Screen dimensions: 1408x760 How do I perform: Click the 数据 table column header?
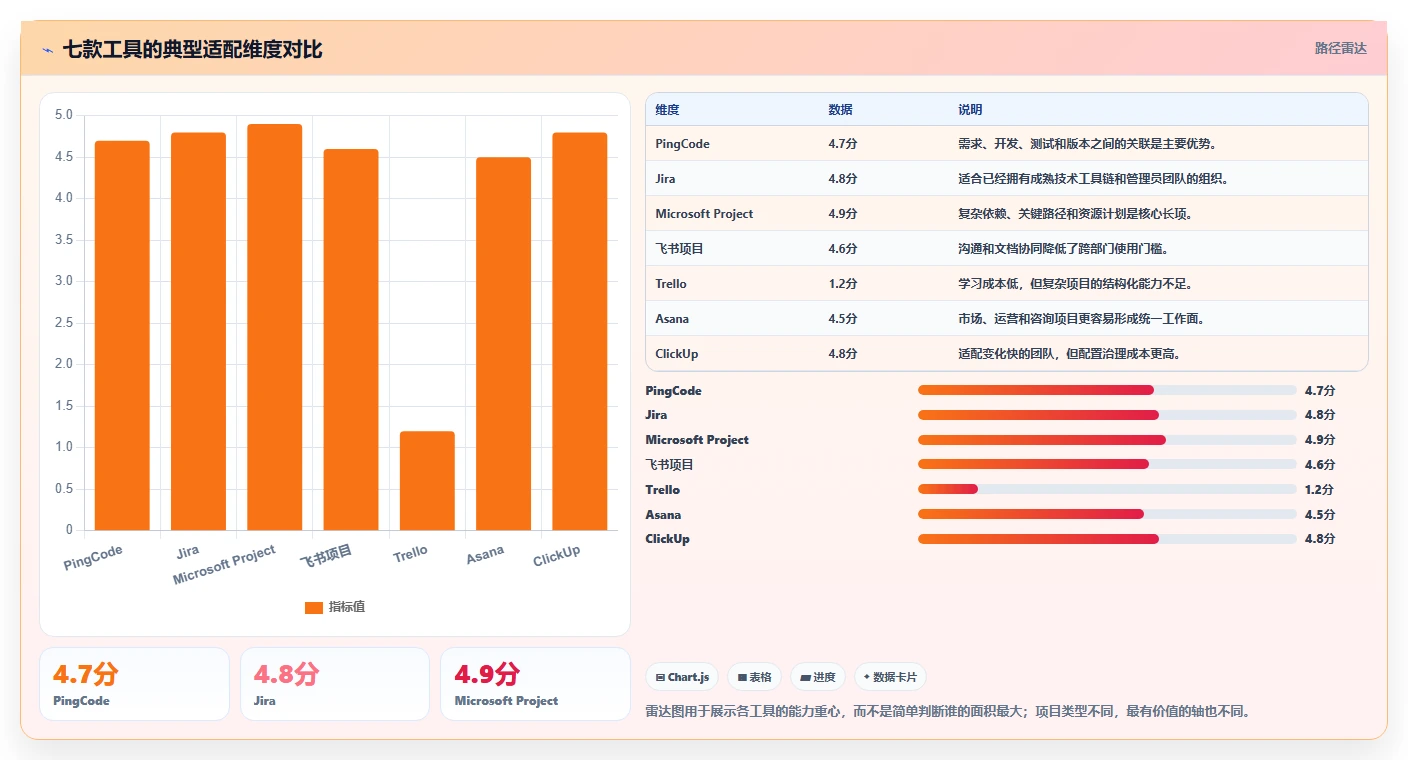click(841, 110)
